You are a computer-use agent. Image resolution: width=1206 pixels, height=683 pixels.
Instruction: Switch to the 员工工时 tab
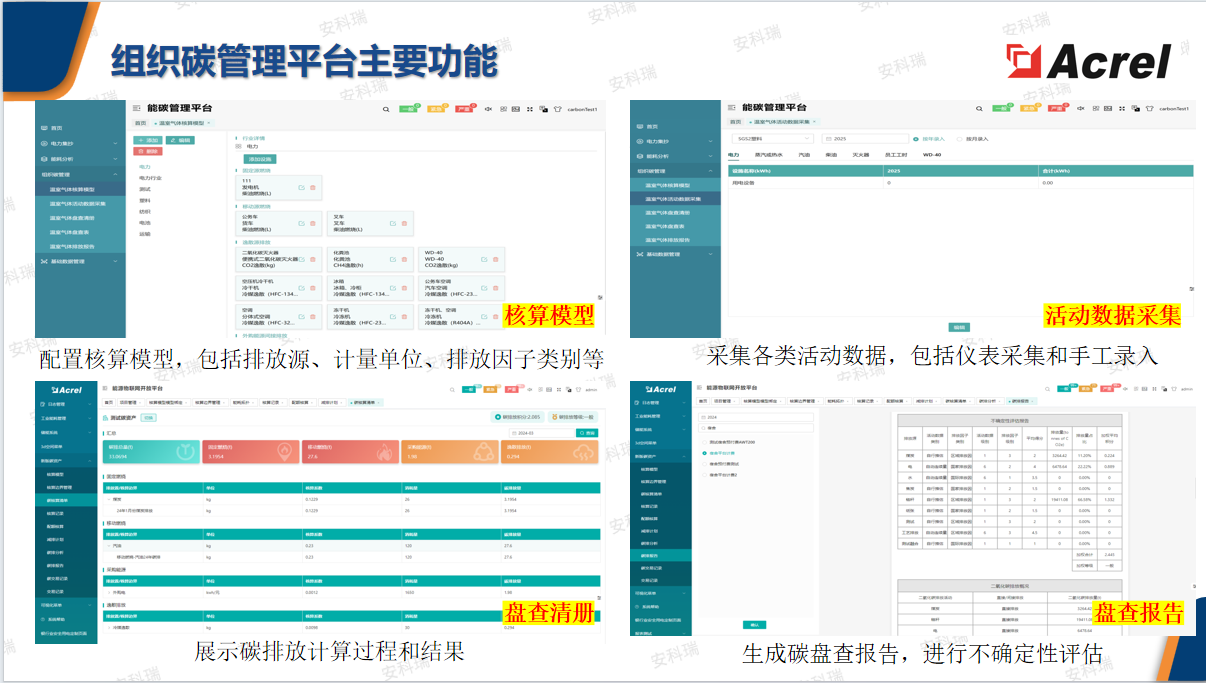(x=896, y=155)
